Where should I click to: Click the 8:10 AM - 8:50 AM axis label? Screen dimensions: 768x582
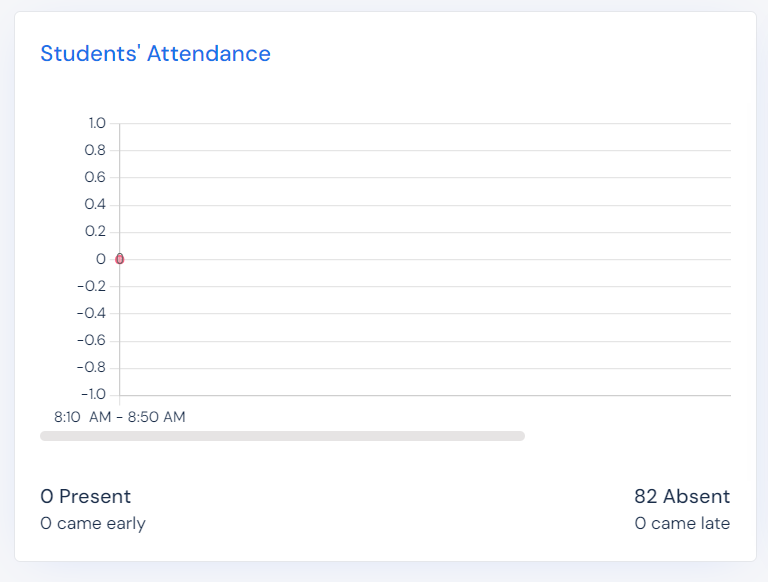120,417
